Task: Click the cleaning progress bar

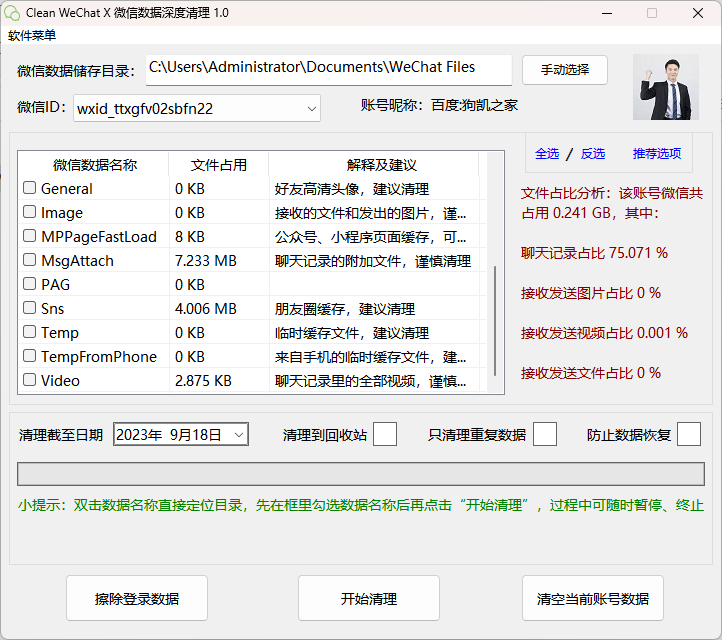Action: pyautogui.click(x=361, y=474)
